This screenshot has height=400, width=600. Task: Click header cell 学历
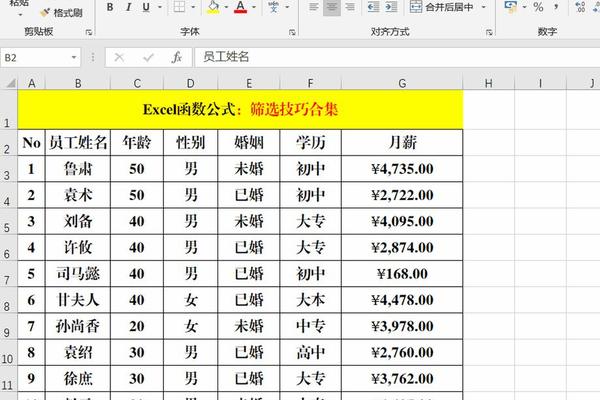click(x=310, y=142)
